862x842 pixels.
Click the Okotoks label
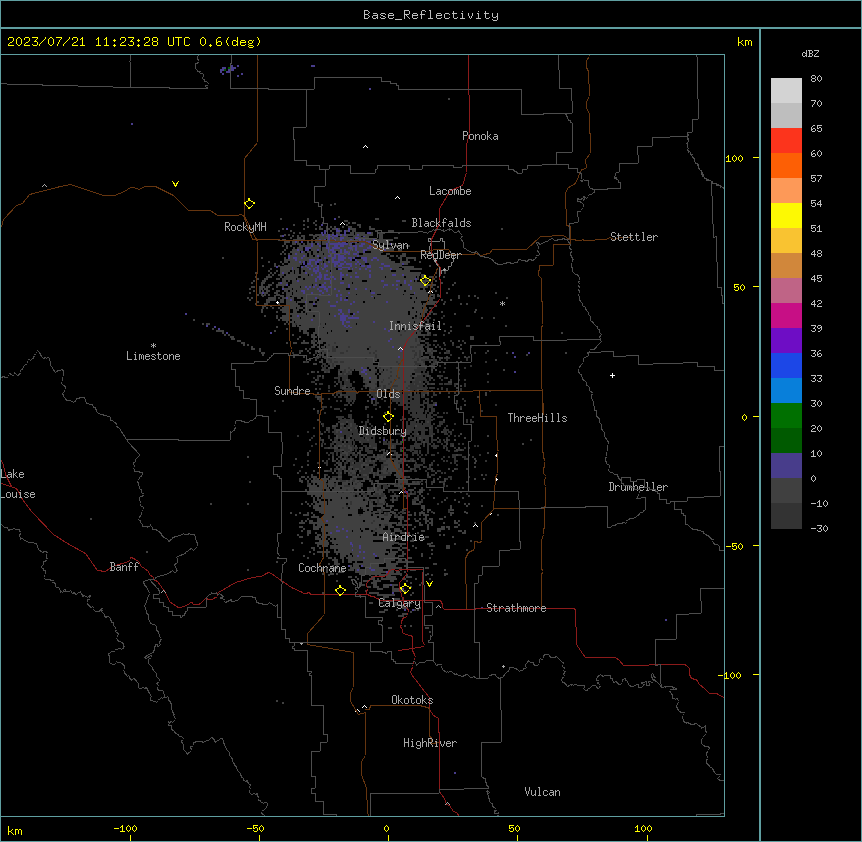click(412, 700)
